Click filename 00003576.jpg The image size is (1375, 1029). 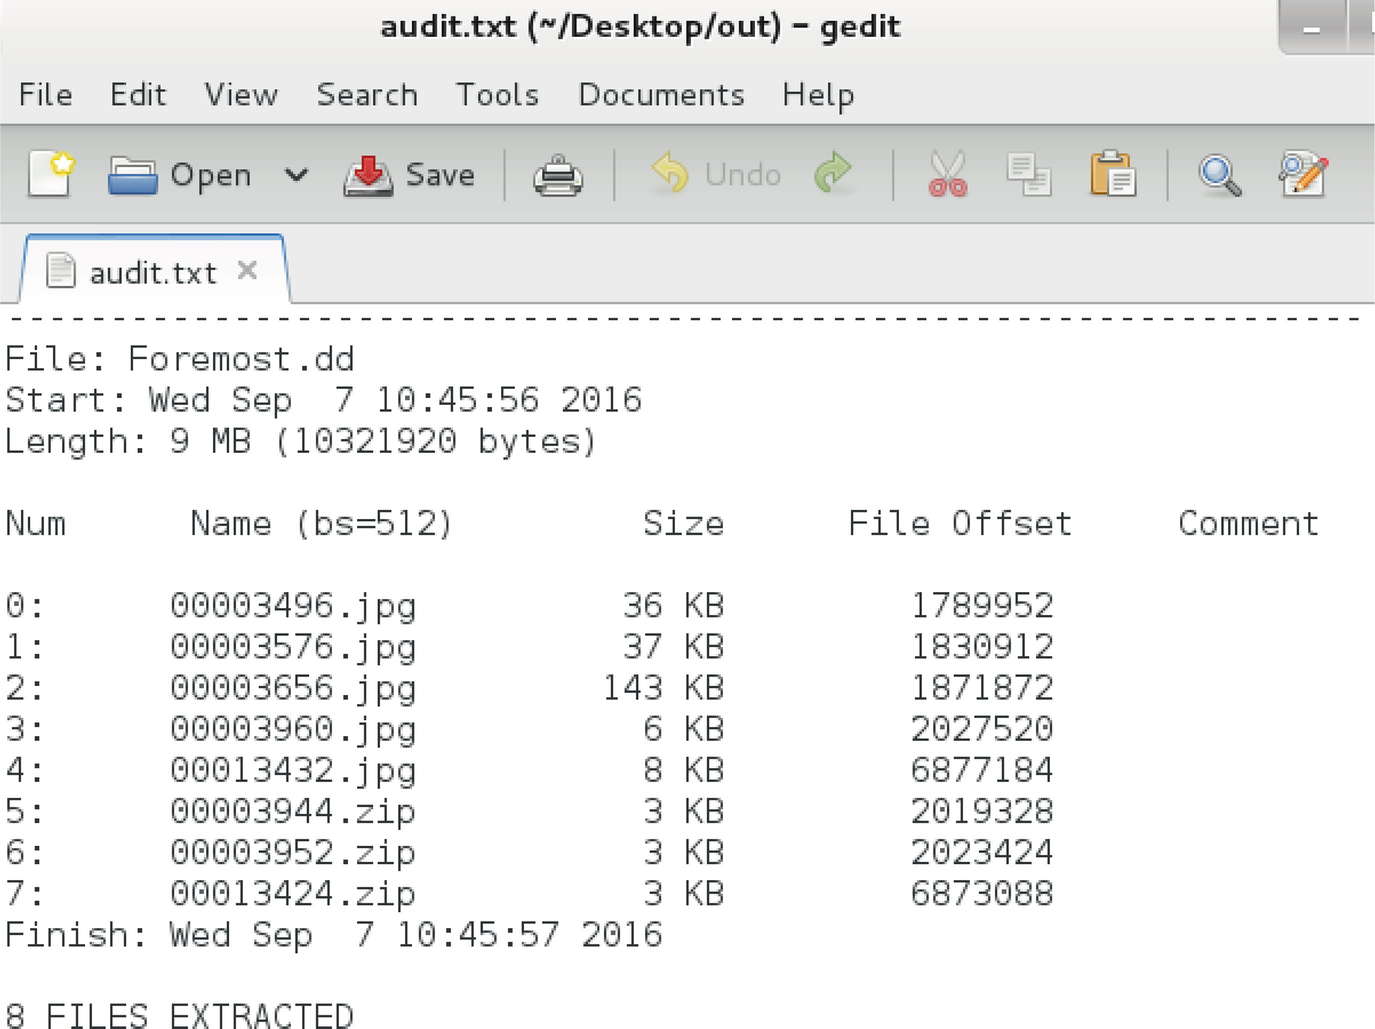coord(293,647)
